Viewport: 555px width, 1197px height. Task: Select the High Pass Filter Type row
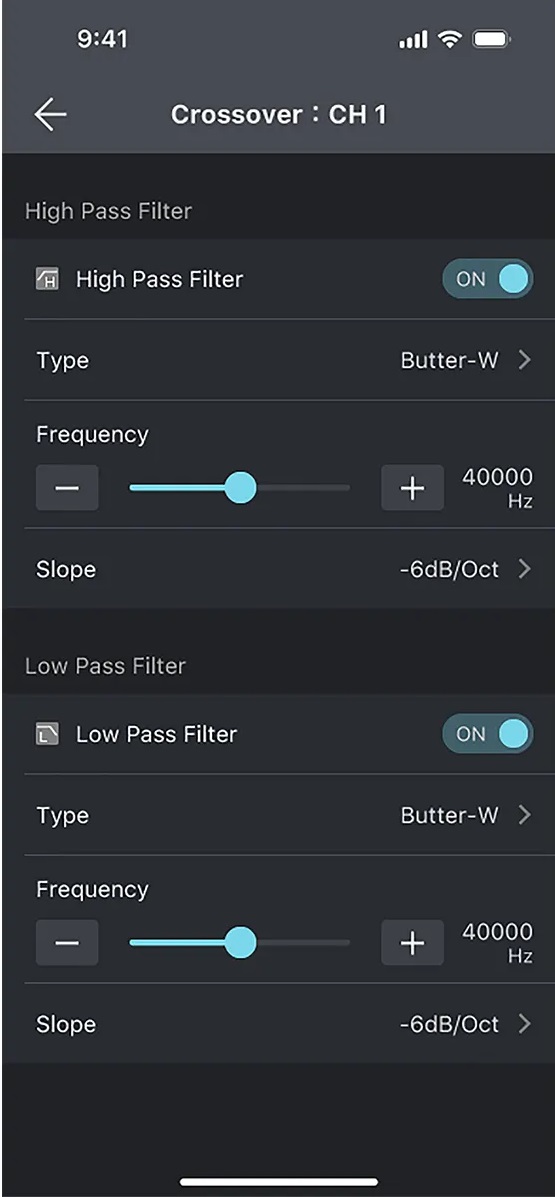278,360
